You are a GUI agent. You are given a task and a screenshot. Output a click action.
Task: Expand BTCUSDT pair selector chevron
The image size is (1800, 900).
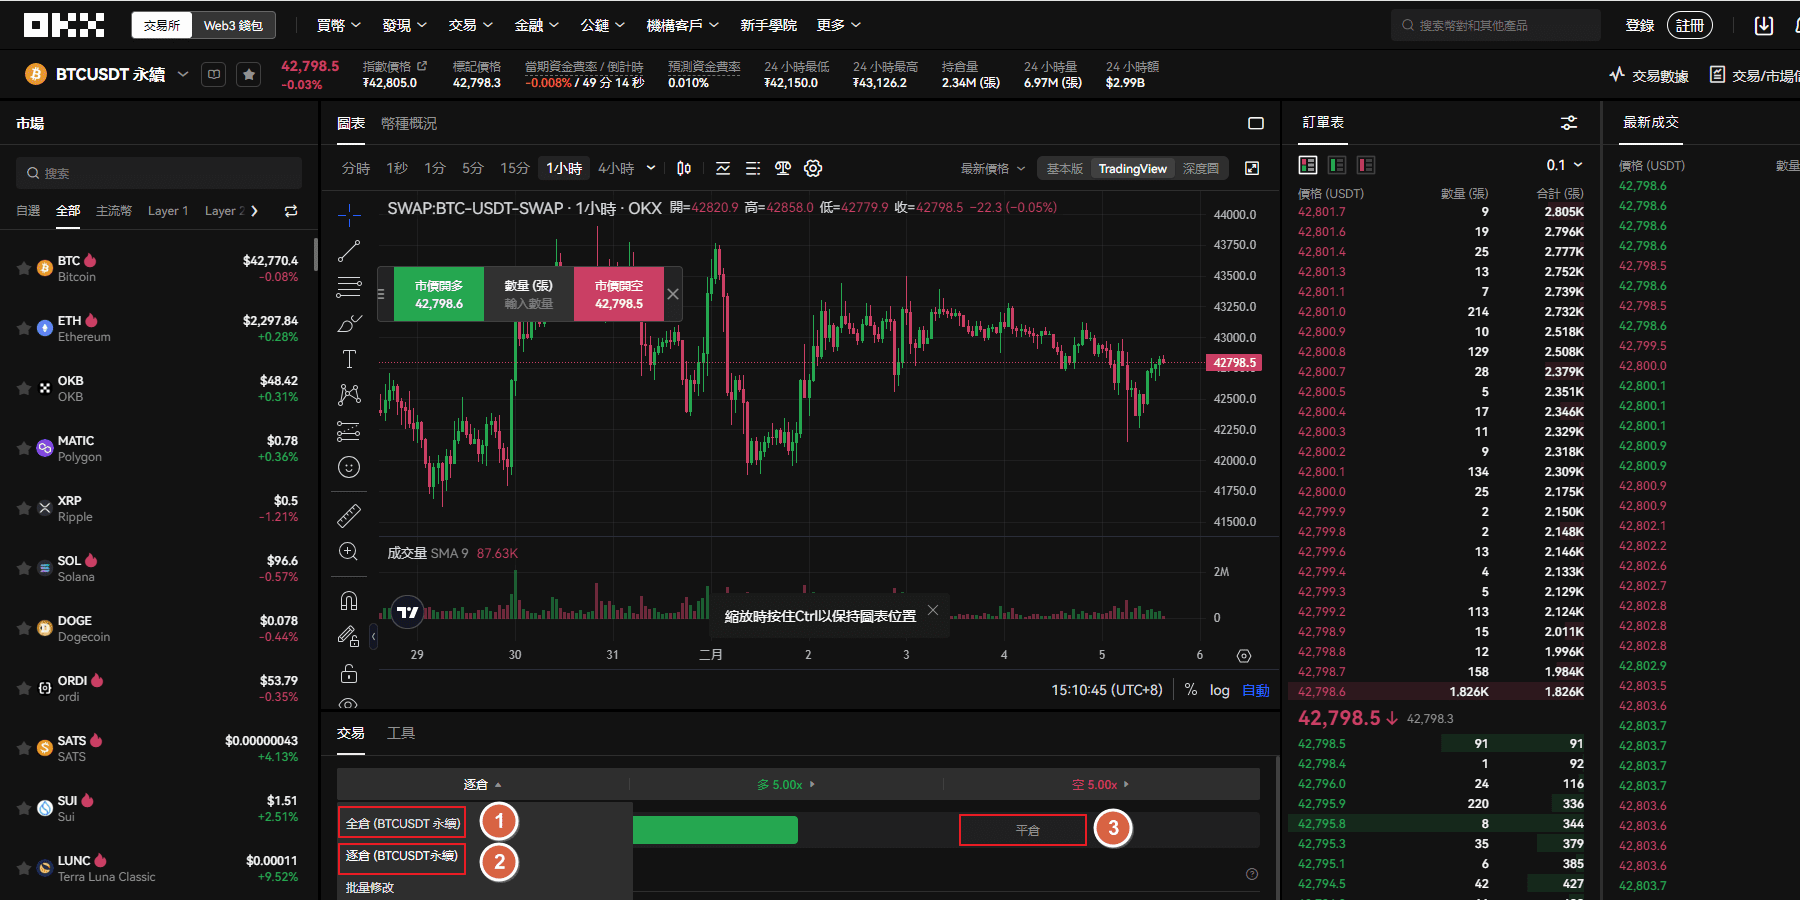(183, 74)
